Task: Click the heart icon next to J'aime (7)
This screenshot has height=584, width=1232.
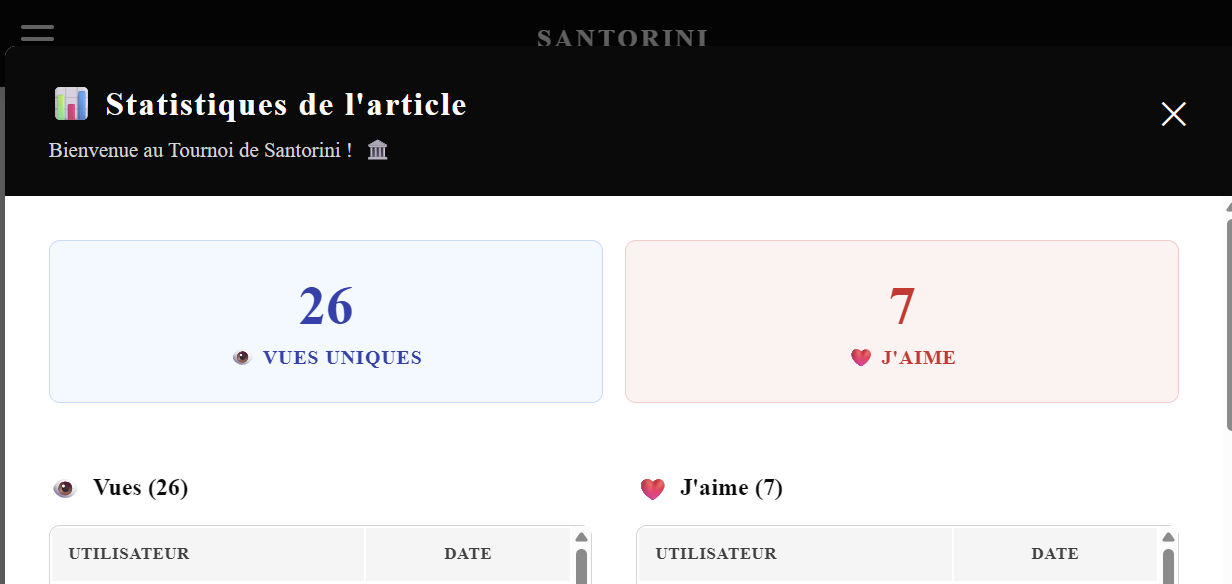Action: pos(652,489)
